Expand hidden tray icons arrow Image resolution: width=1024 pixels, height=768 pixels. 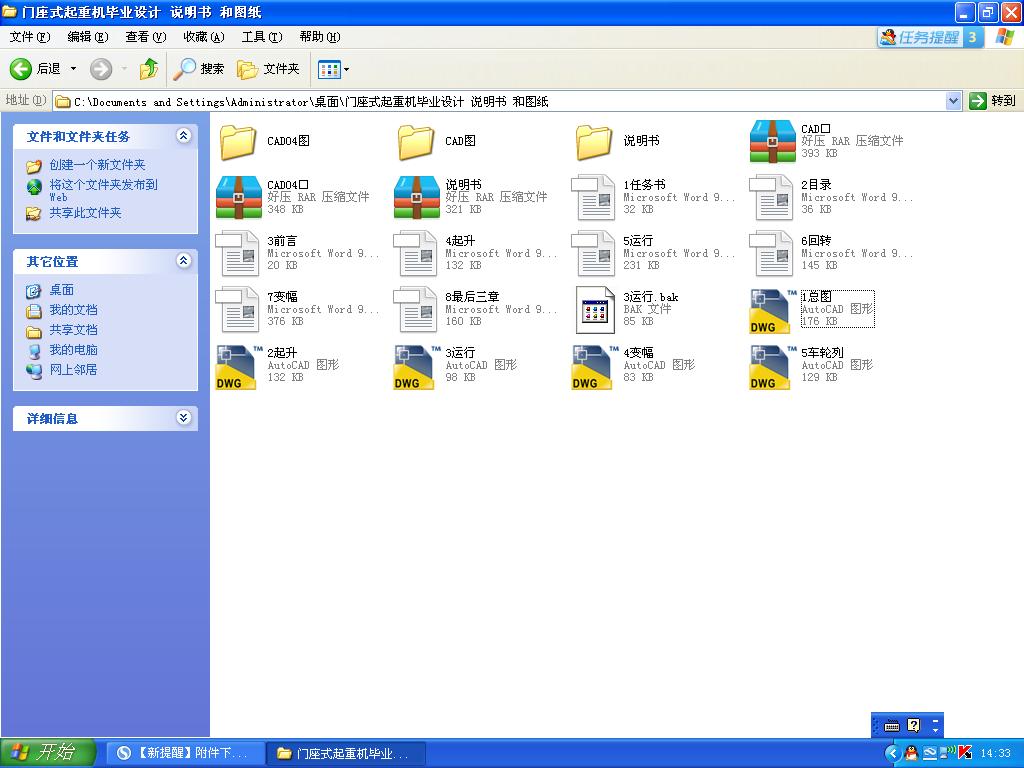tap(892, 753)
